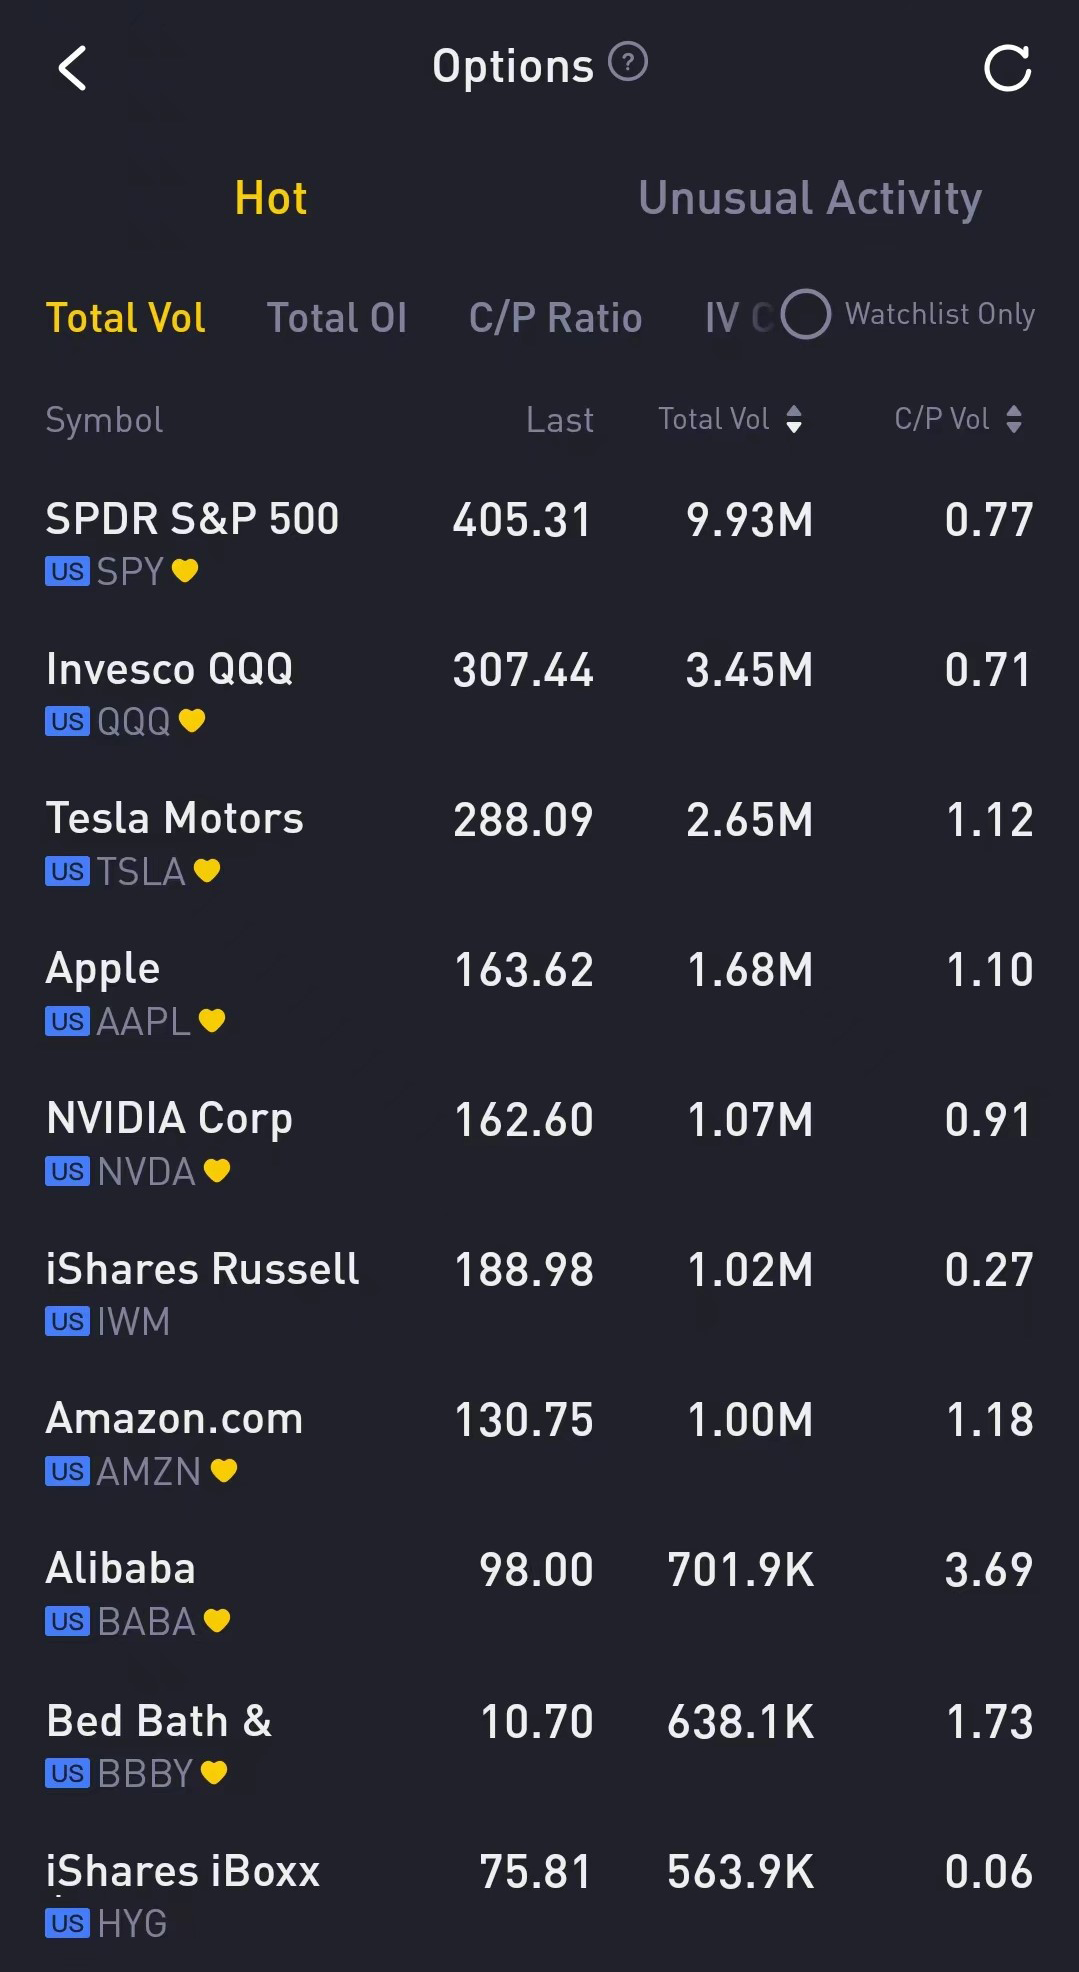Select the Total OI filter
The image size is (1079, 1972).
coord(337,318)
